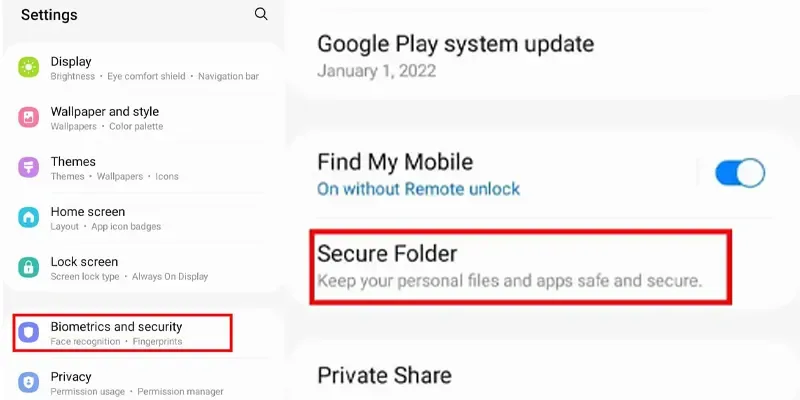Open the Privacy settings entry
This screenshot has width=800, height=400.
pos(143,383)
